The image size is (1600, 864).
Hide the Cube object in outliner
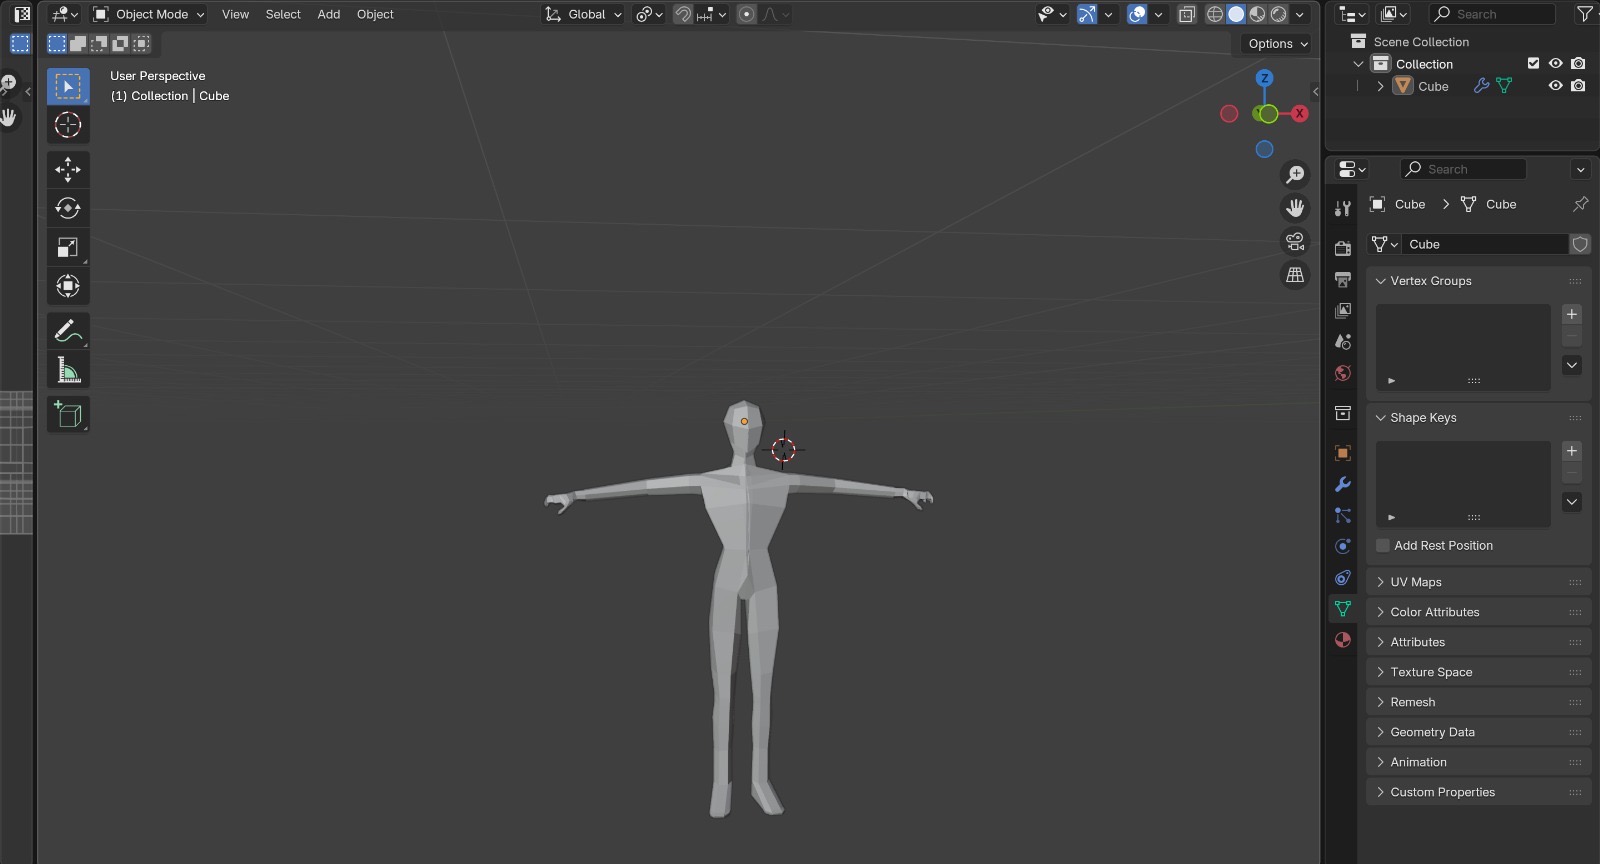[x=1555, y=86]
